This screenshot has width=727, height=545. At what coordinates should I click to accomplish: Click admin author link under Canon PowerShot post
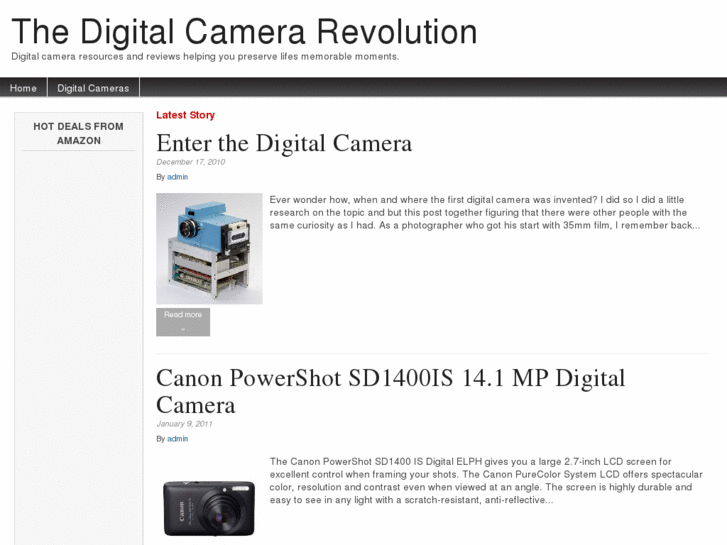pos(178,438)
